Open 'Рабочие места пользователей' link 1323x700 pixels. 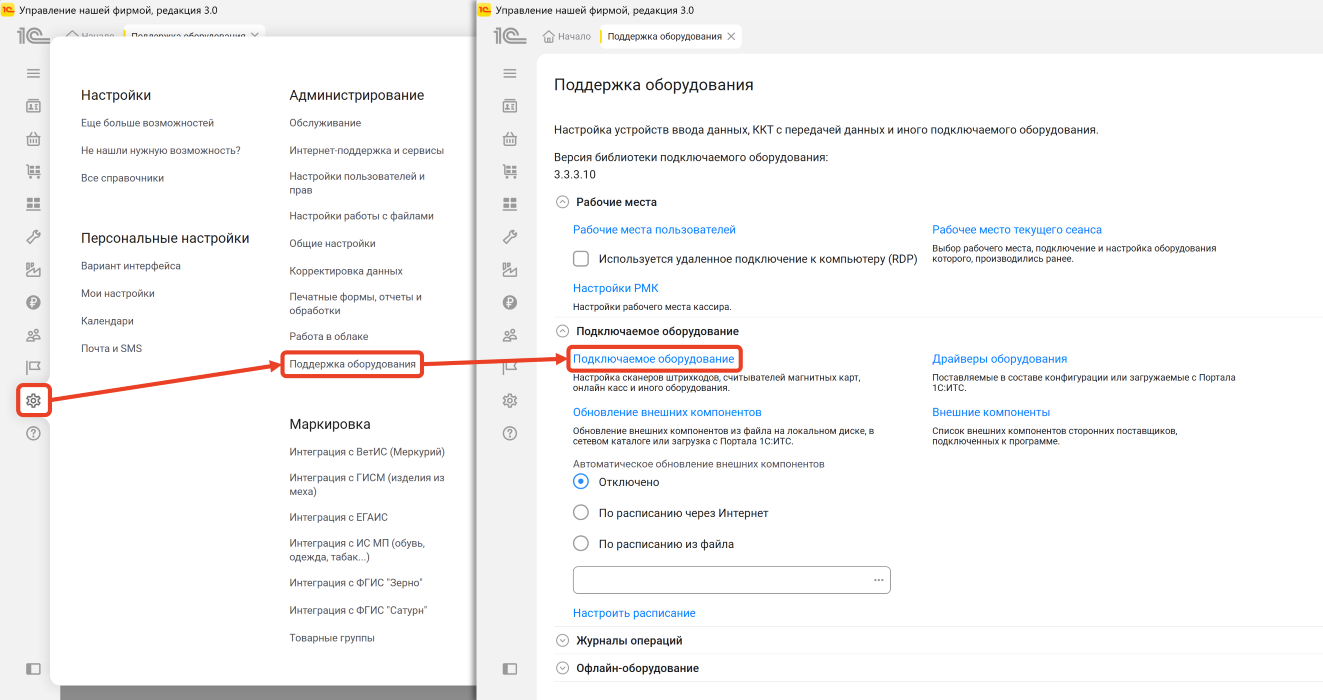tap(654, 230)
